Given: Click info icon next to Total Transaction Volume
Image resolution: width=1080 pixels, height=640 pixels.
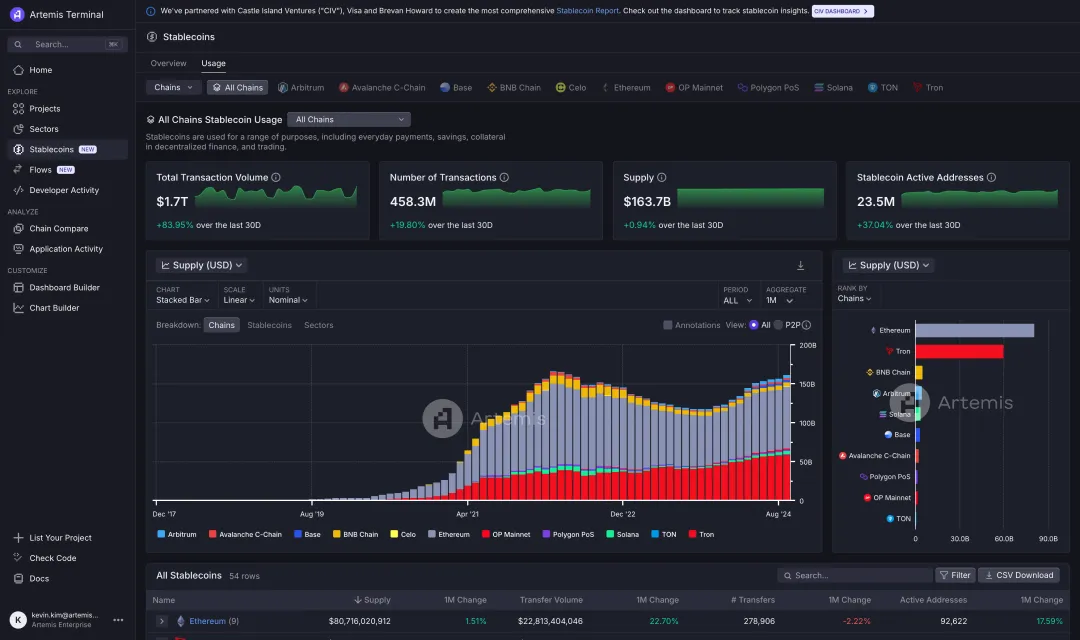Looking at the screenshot, I should coord(276,178).
